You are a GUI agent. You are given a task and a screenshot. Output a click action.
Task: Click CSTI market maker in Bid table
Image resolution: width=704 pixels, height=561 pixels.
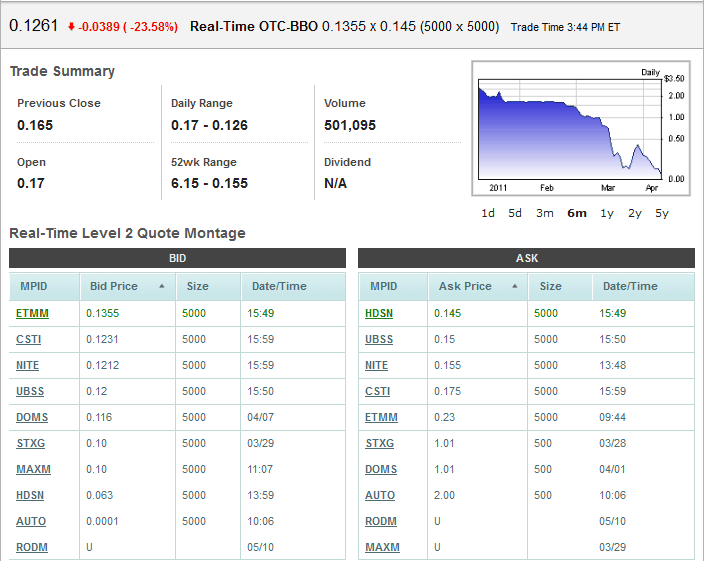coord(29,339)
